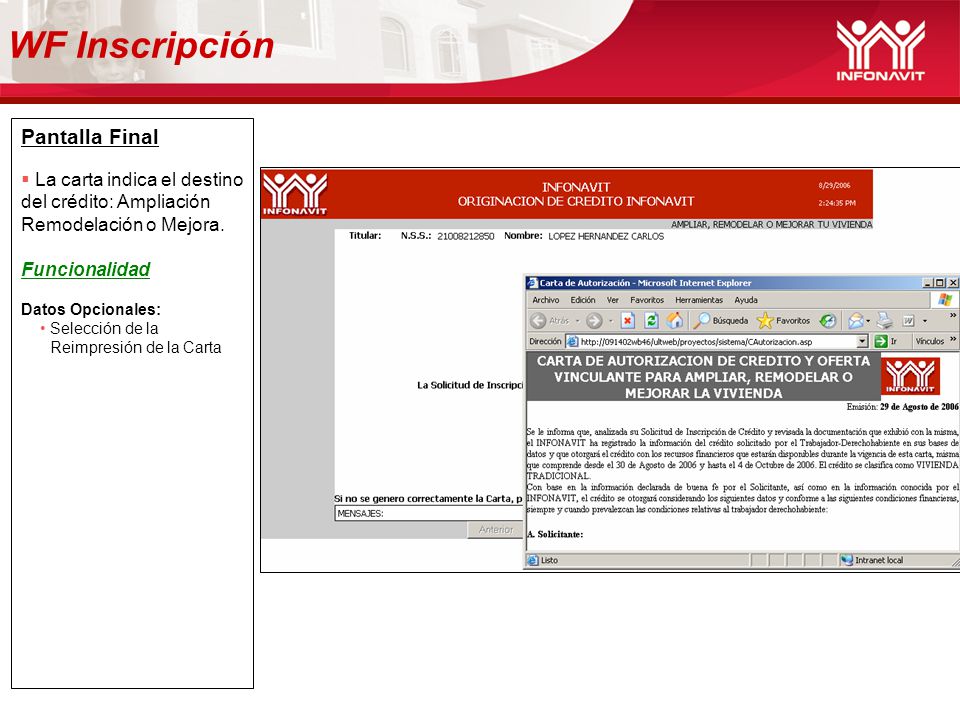This screenshot has height=720, width=960.
Task: Expand the Forward history dropdown arrow
Action: (x=610, y=321)
